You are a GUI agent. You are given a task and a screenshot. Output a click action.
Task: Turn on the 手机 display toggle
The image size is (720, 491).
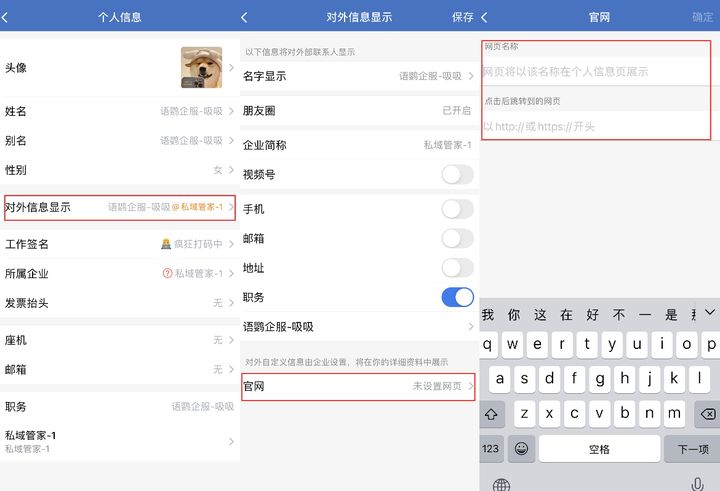[x=457, y=209]
